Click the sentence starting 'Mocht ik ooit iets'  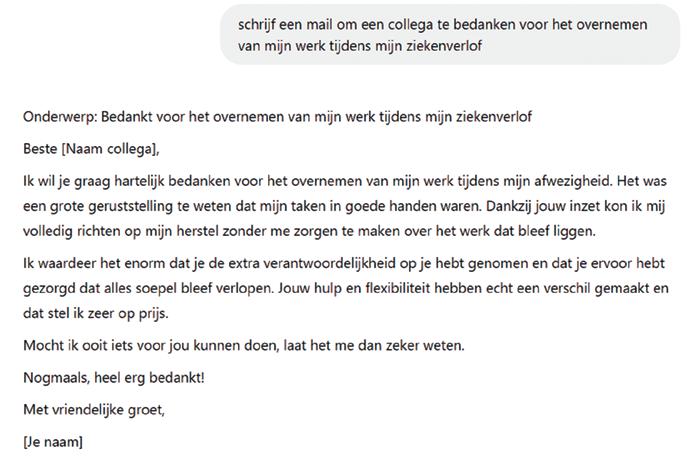tap(244, 345)
